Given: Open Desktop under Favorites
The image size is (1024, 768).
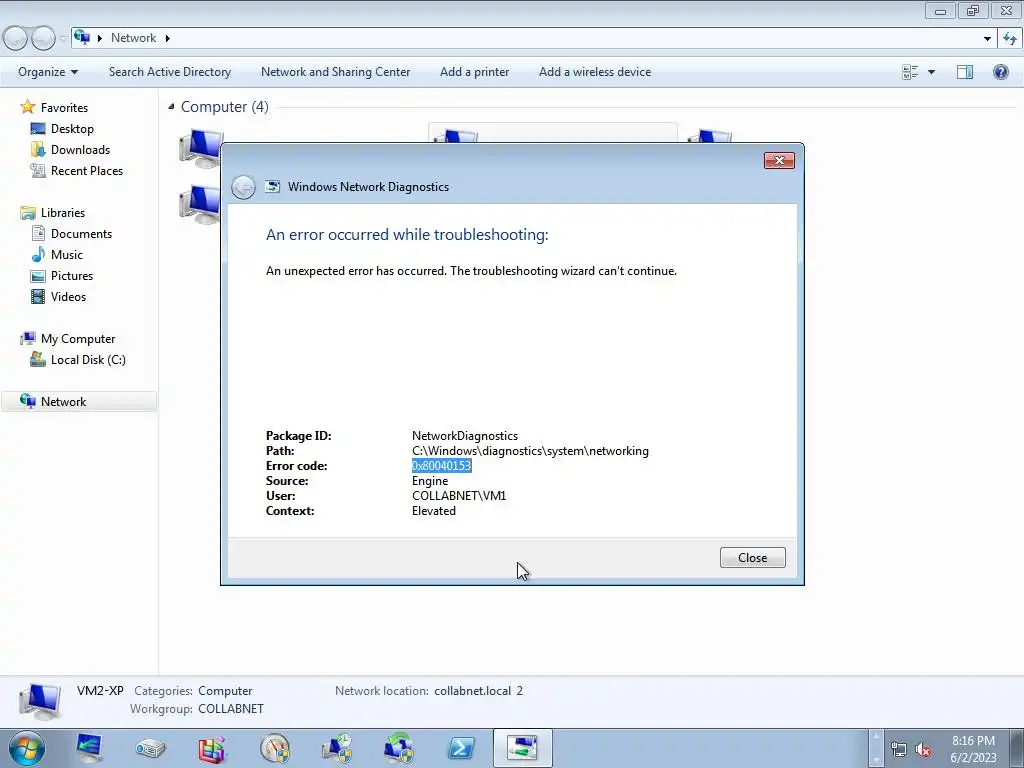Looking at the screenshot, I should (72, 129).
